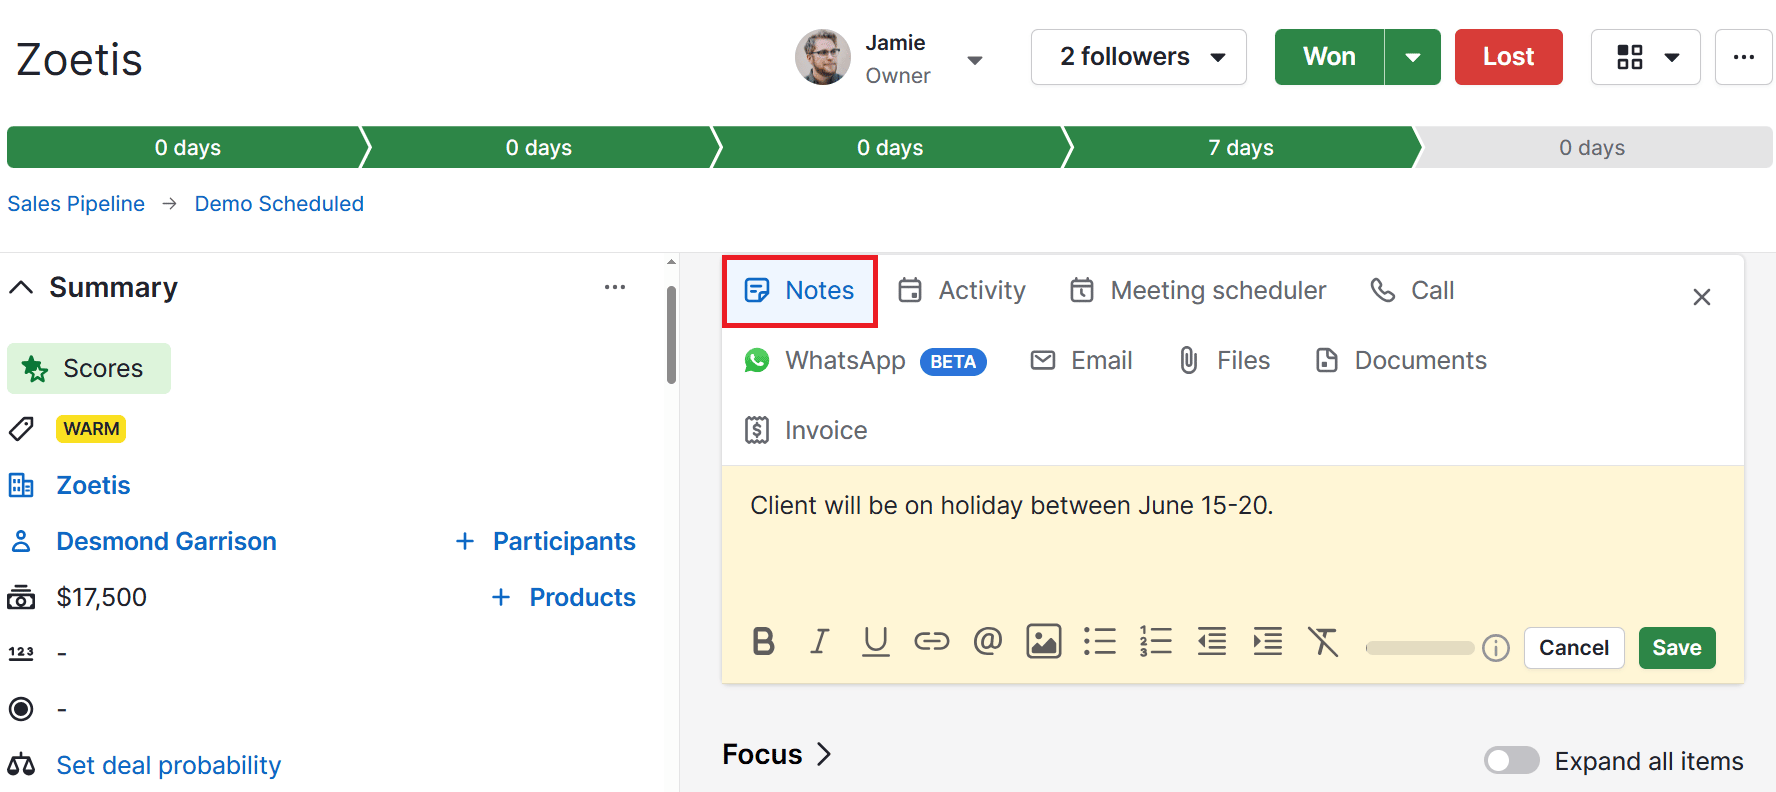Screen dimensions: 1776x792
Task: Open the Email tab
Action: tap(1081, 361)
